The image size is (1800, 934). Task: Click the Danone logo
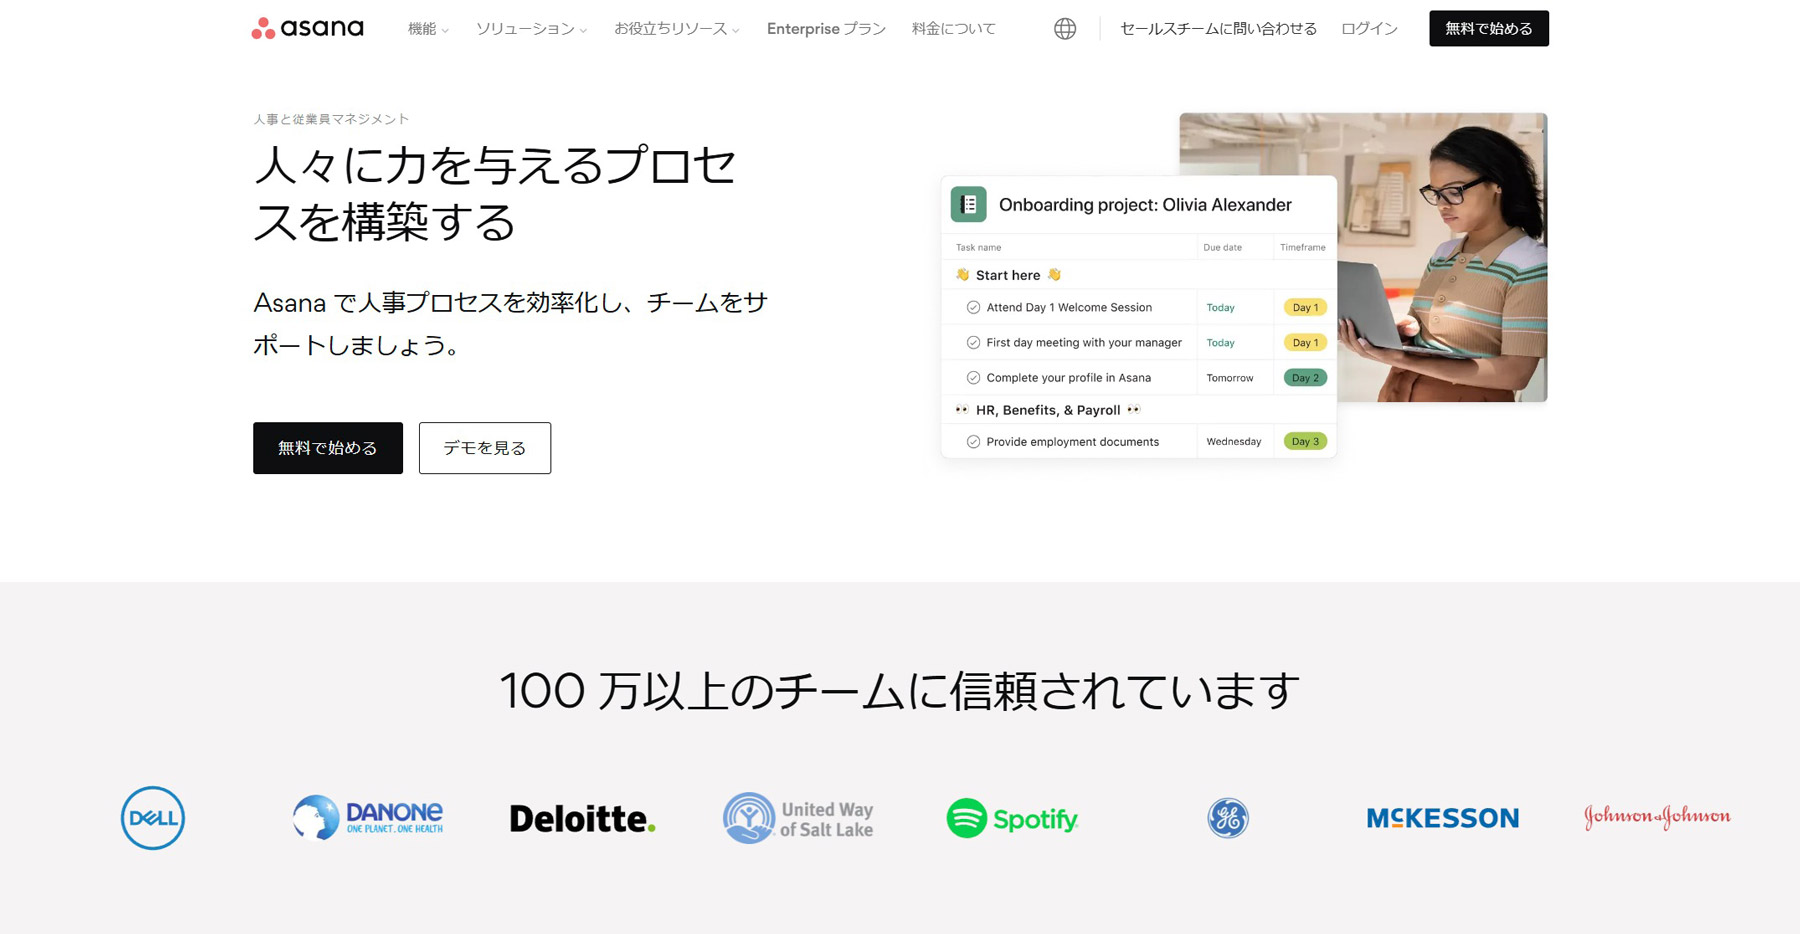pyautogui.click(x=368, y=818)
